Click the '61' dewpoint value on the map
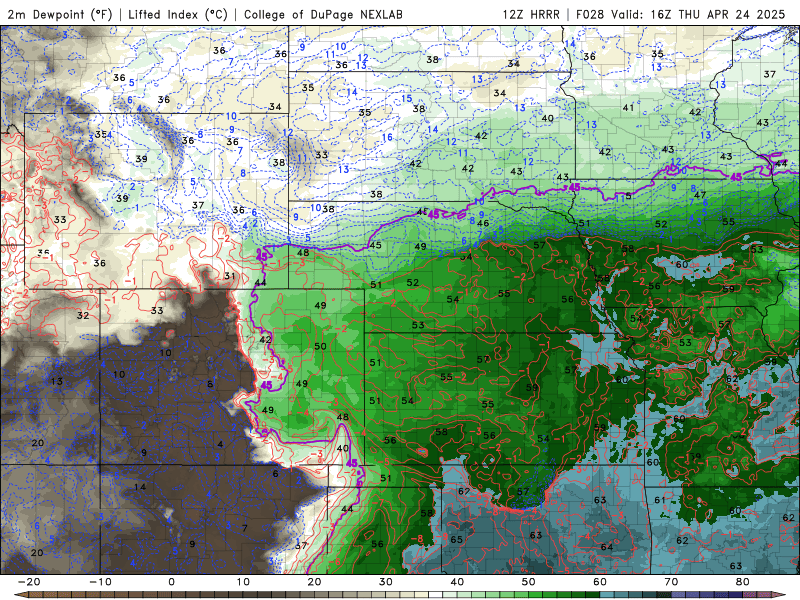The height and width of the screenshot is (600, 800). 660,500
